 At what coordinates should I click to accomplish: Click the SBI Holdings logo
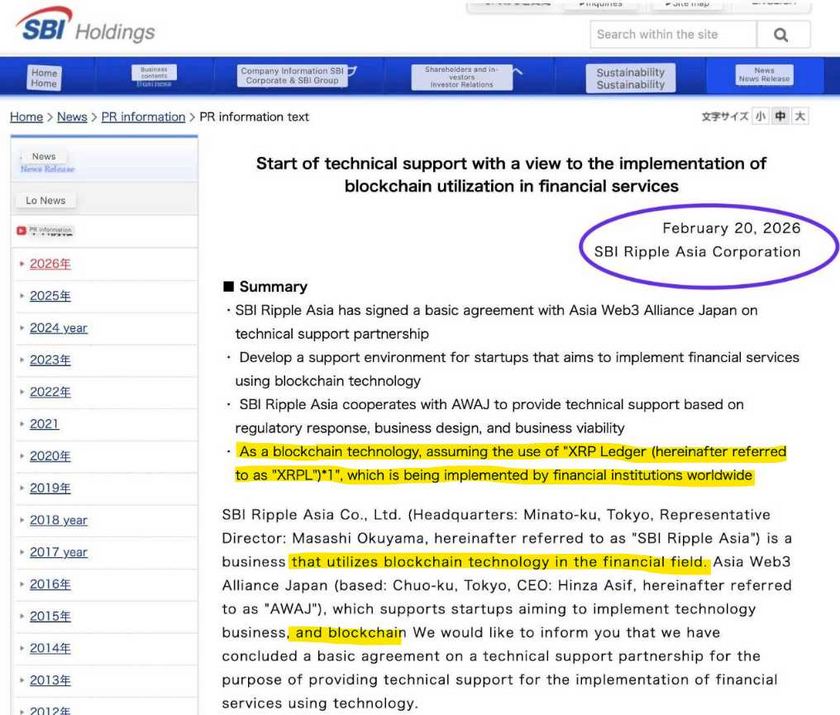[x=86, y=28]
